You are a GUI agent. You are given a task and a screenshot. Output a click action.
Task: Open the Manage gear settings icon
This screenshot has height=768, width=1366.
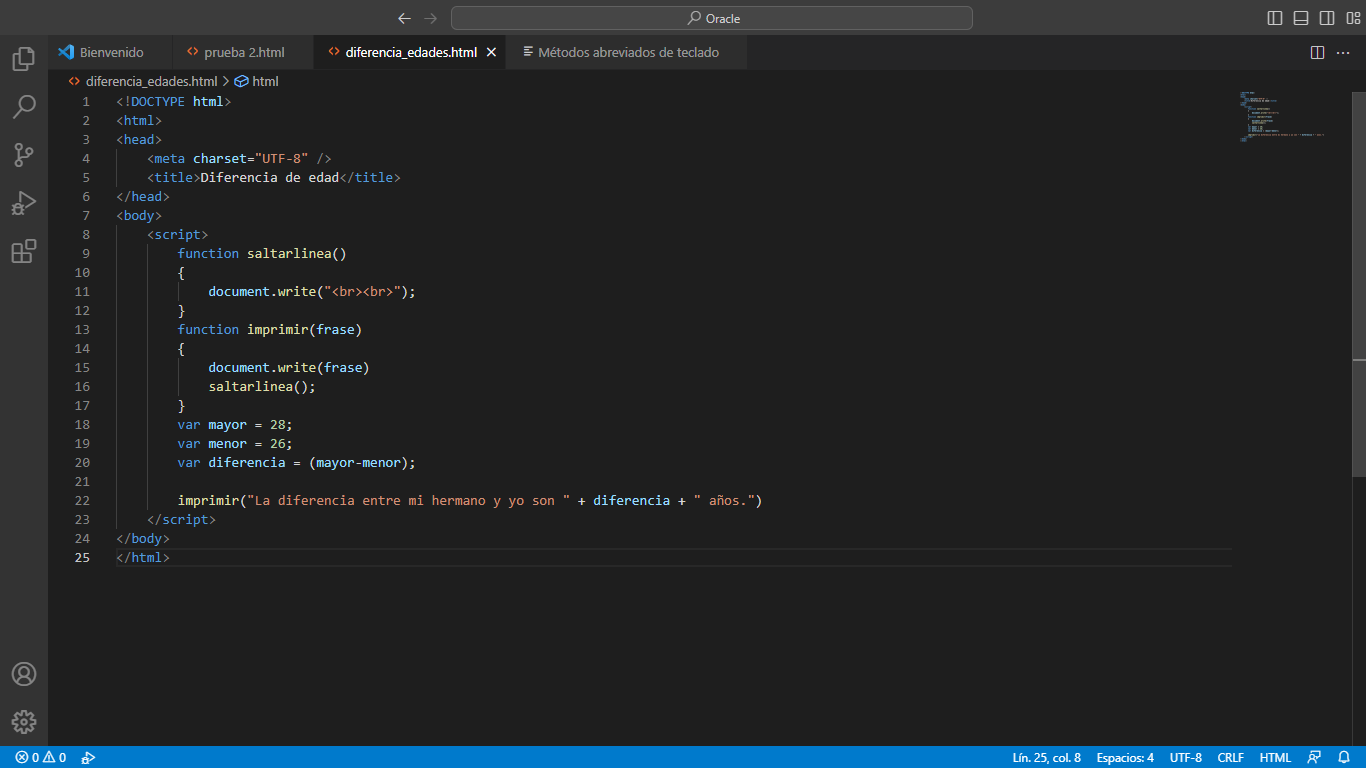pos(24,722)
